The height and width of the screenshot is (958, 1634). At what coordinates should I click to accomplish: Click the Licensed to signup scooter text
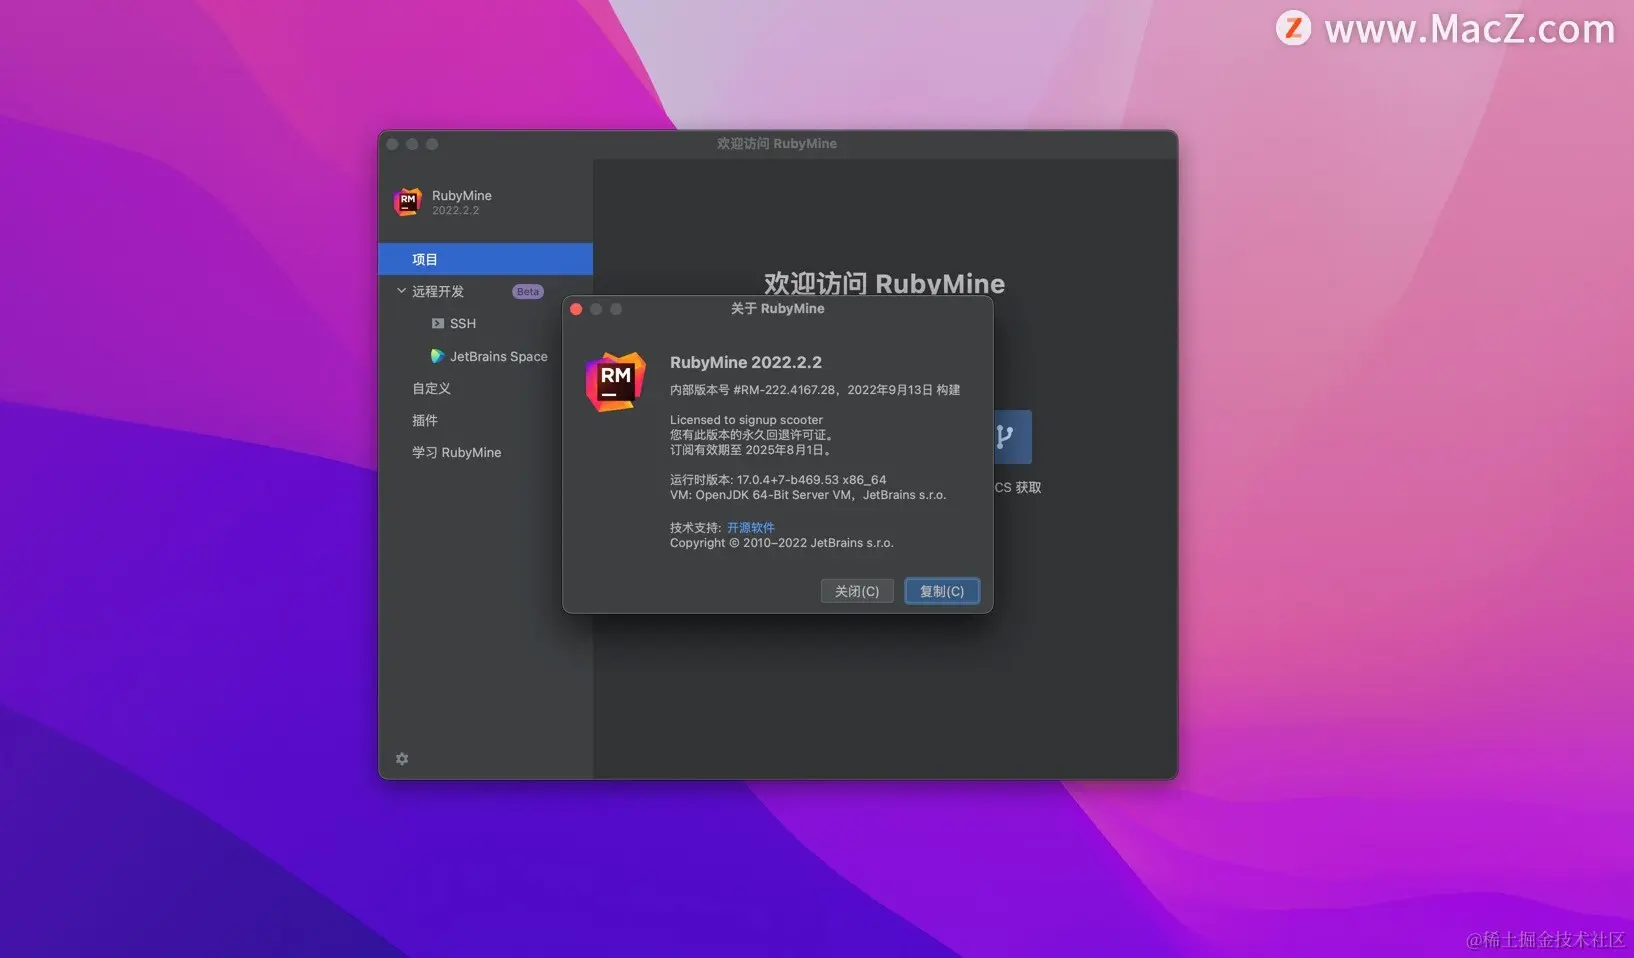click(x=746, y=420)
